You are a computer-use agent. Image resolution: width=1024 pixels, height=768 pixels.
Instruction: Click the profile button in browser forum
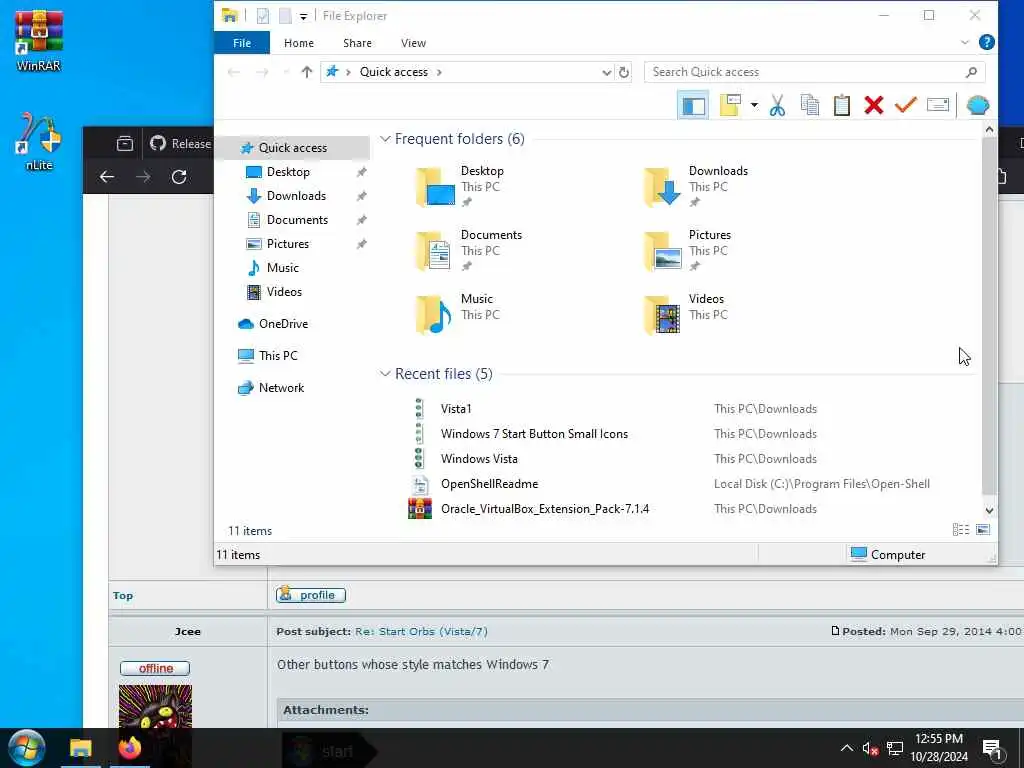(311, 595)
